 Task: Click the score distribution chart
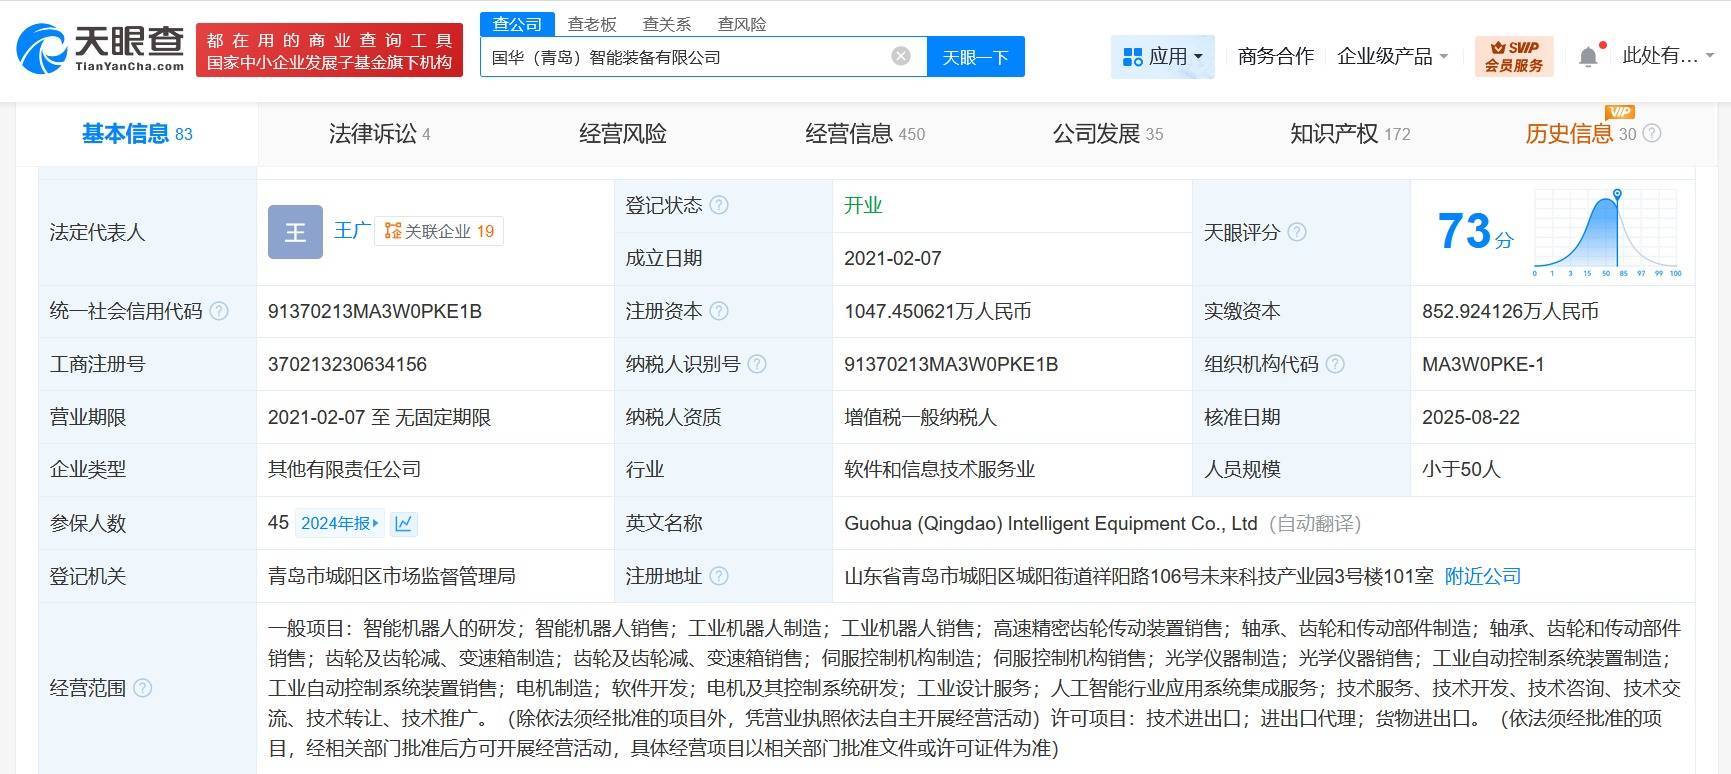pyautogui.click(x=1607, y=234)
